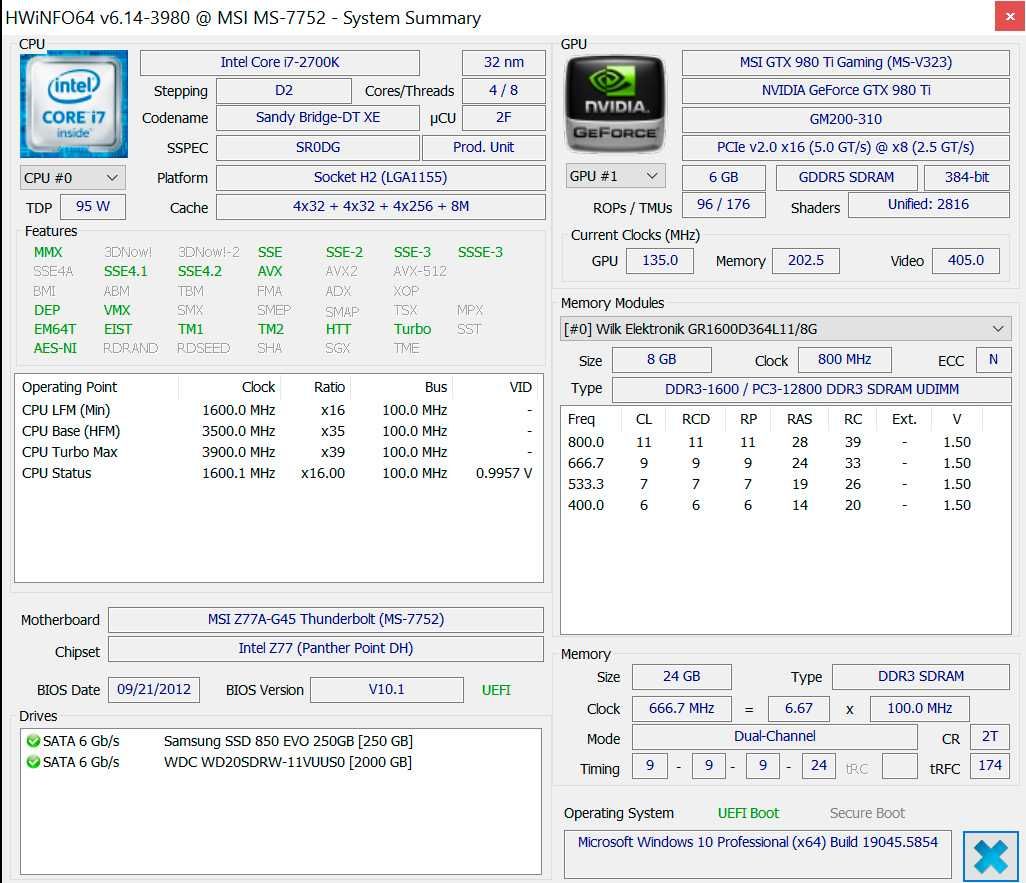Click the total Memory Size 24 GB field

(681, 676)
